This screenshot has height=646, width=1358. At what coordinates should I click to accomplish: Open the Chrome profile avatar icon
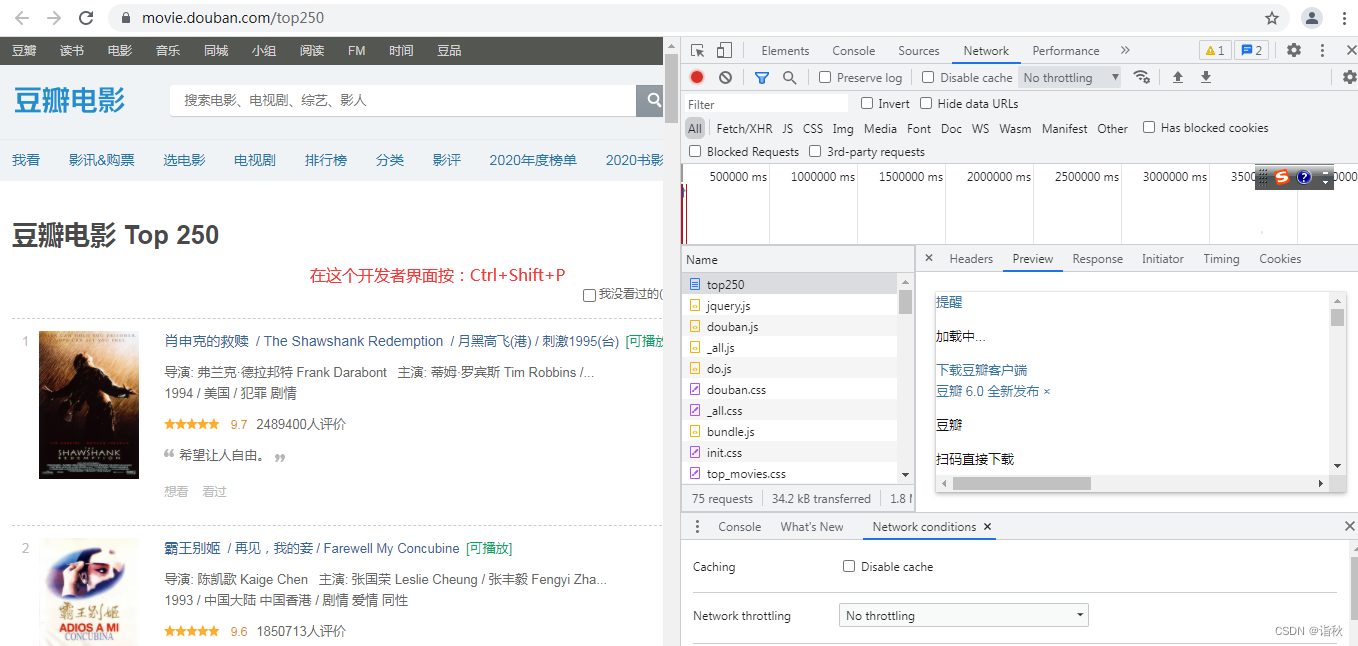(x=1311, y=18)
